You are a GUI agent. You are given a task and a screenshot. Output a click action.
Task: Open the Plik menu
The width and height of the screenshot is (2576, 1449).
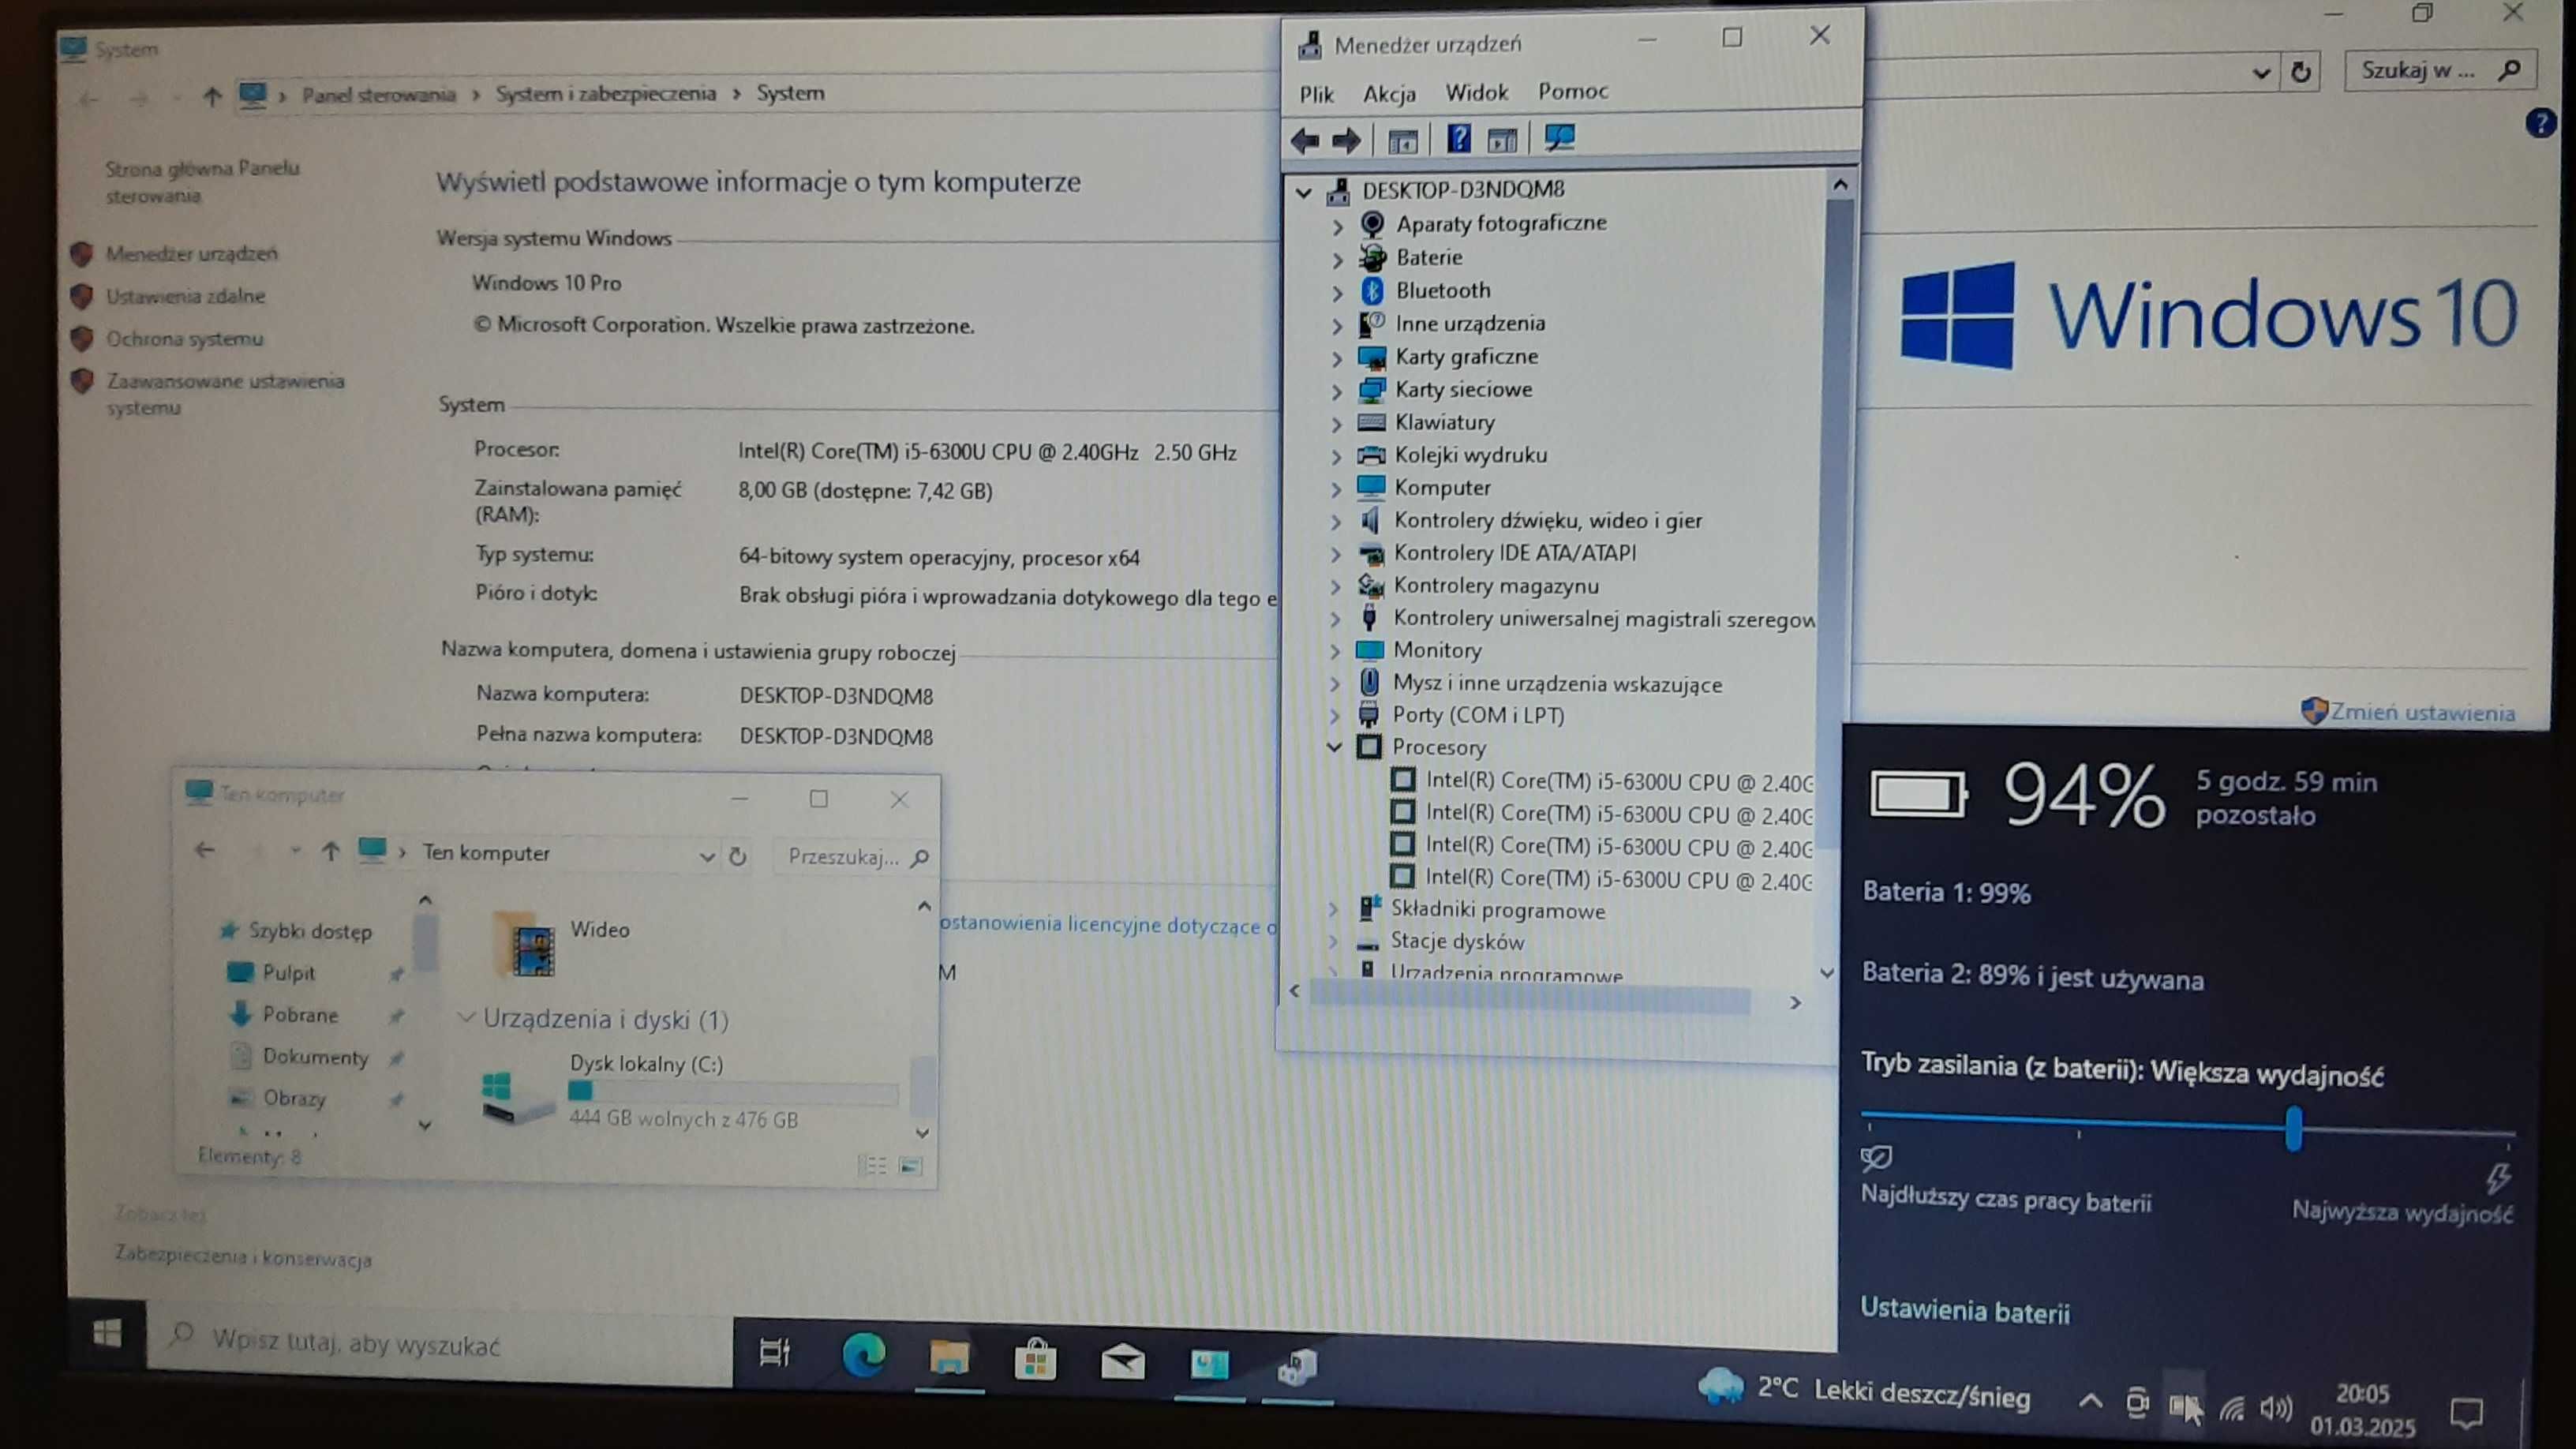[x=1316, y=94]
